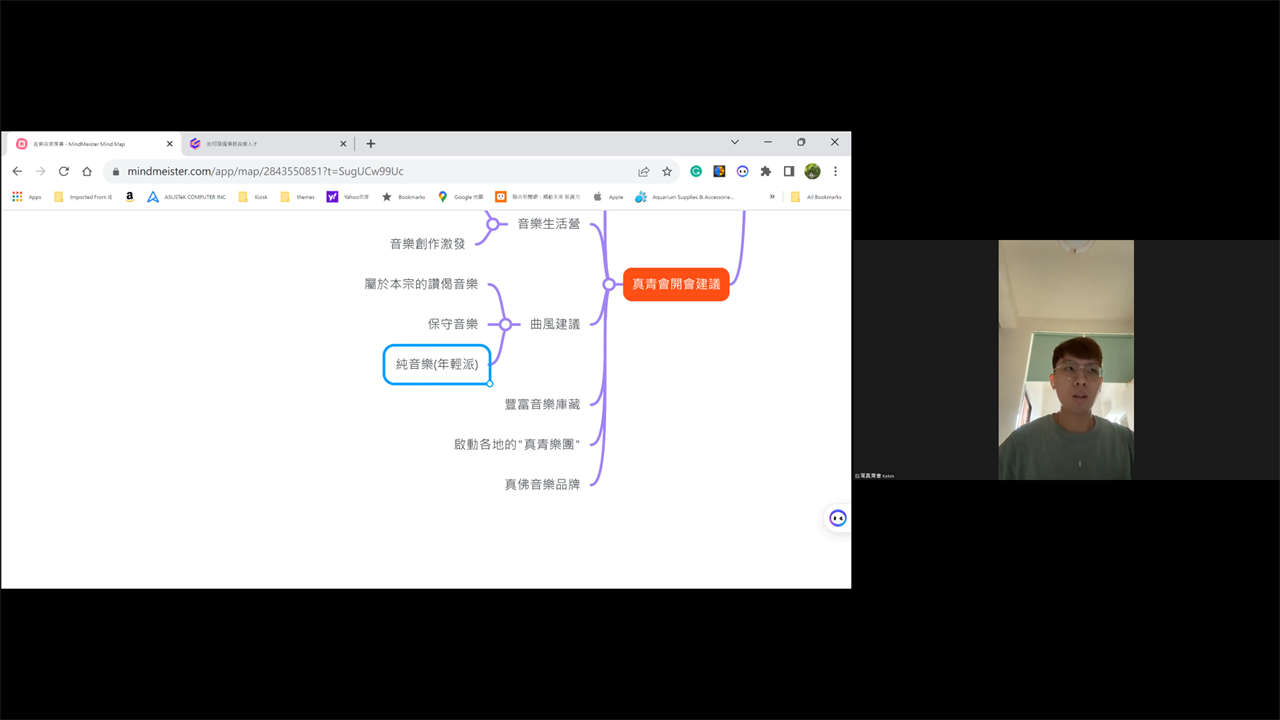Open the Apps shortcut in bookmarks bar

click(x=27, y=197)
